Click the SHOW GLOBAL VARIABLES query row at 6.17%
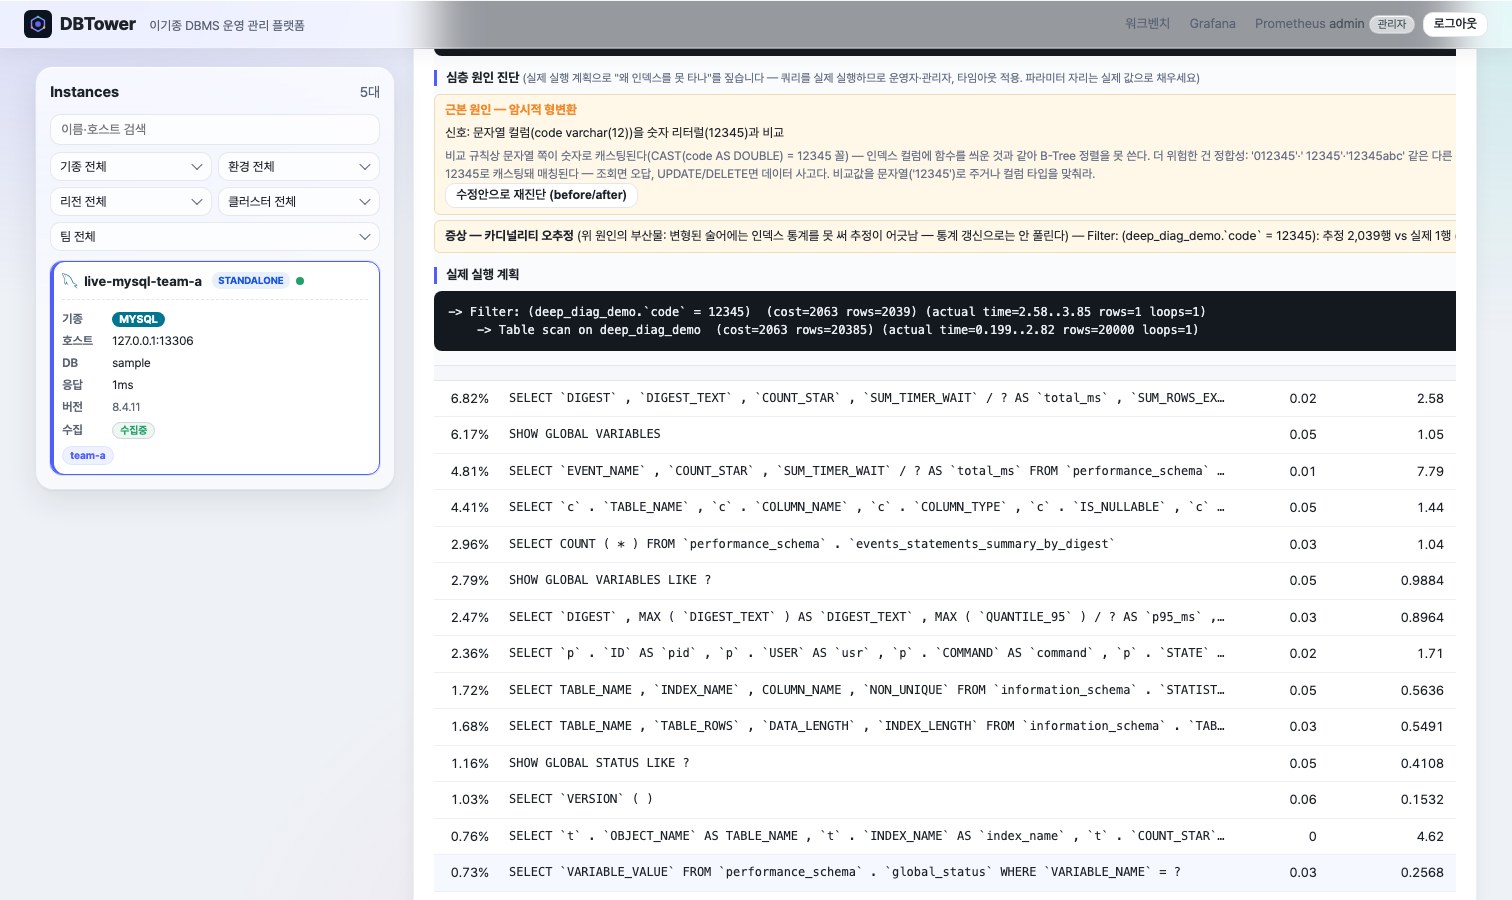The height and width of the screenshot is (900, 1512). pyautogui.click(x=945, y=434)
